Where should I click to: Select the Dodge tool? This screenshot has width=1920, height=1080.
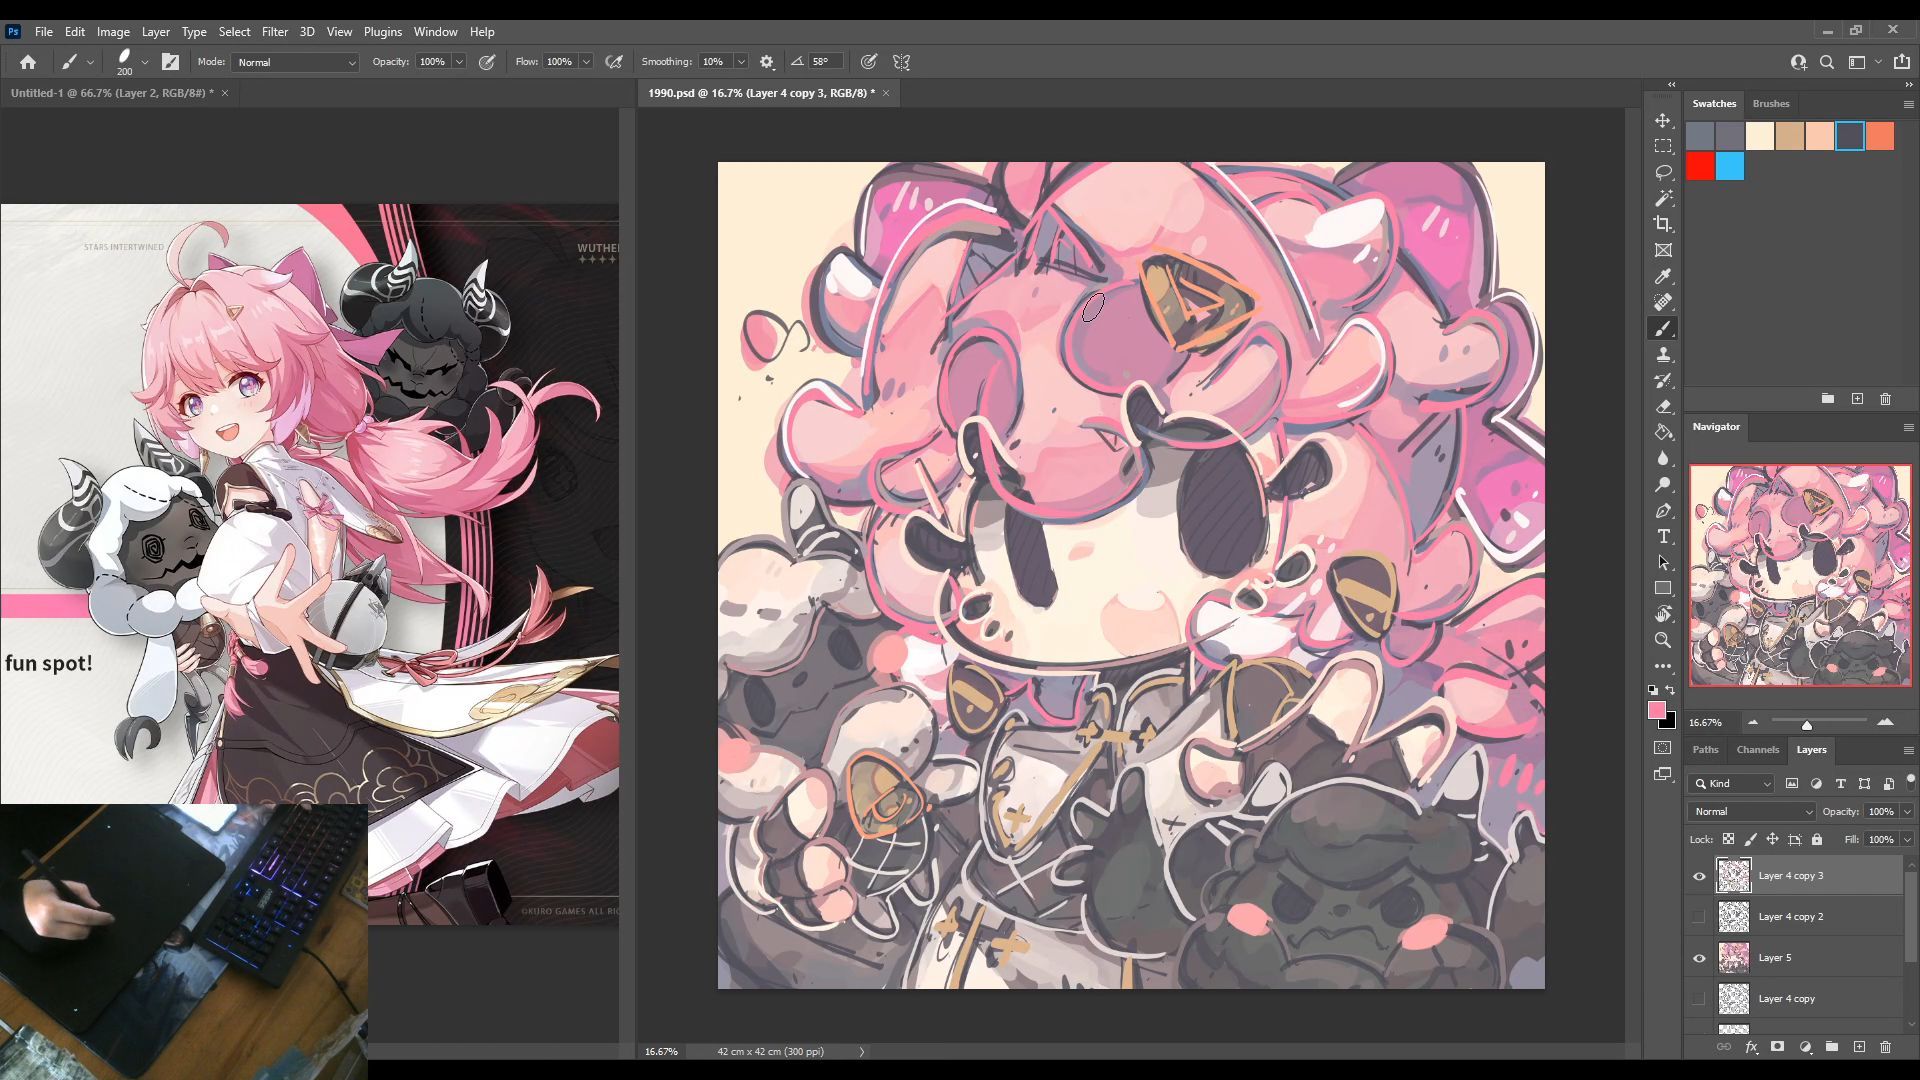1663,484
